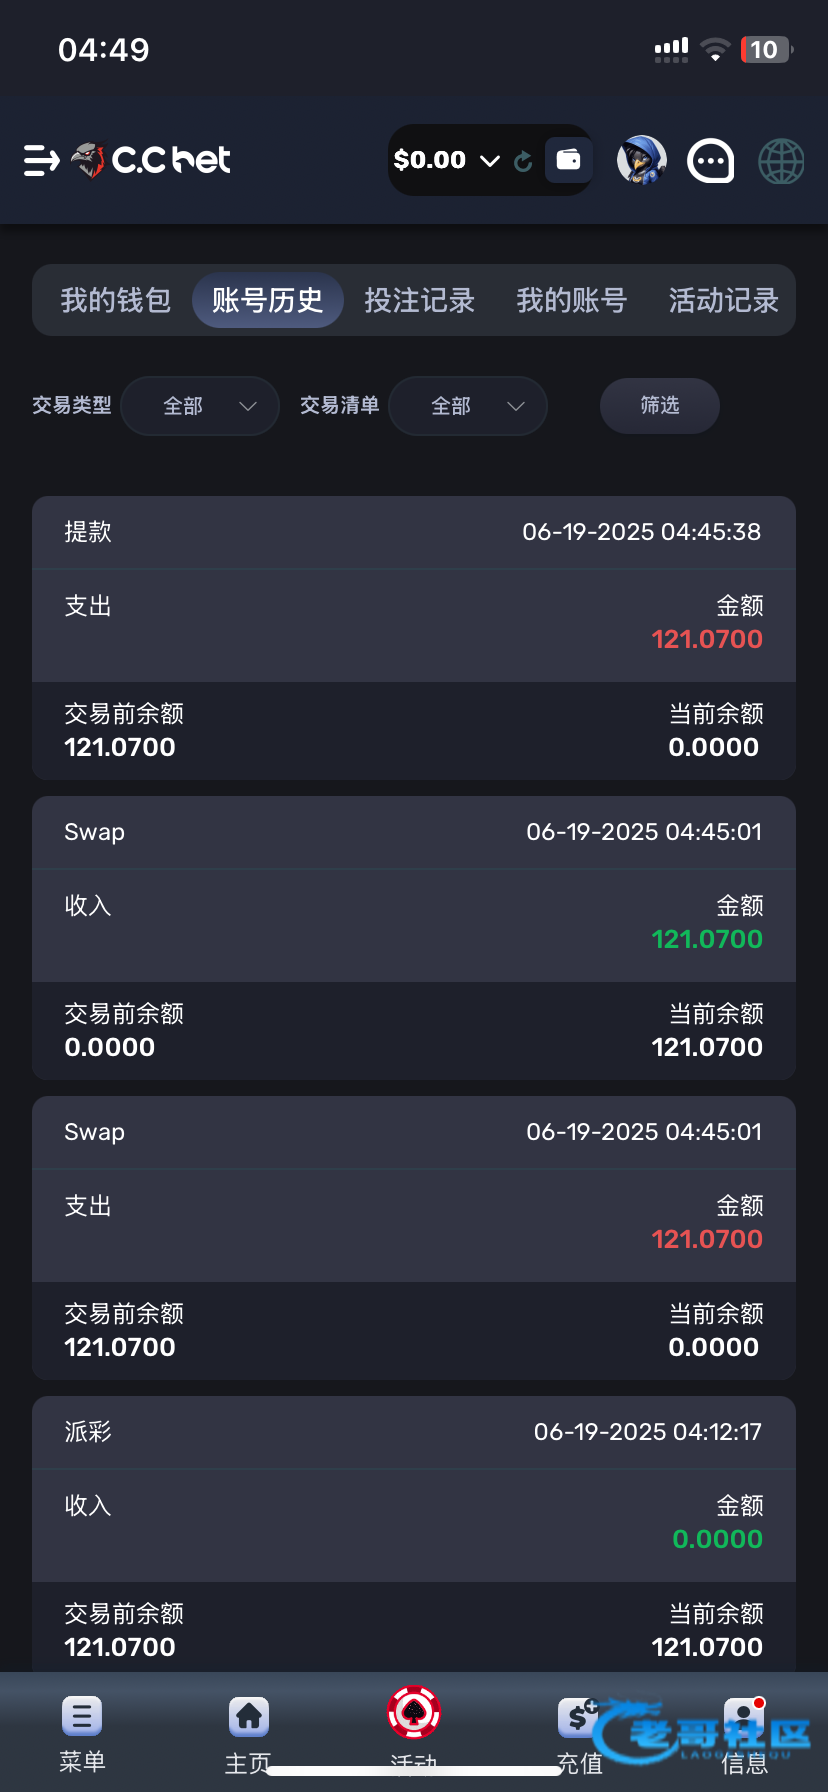This screenshot has width=828, height=1792.
Task: Tap the 提款 transaction record card
Action: click(414, 638)
